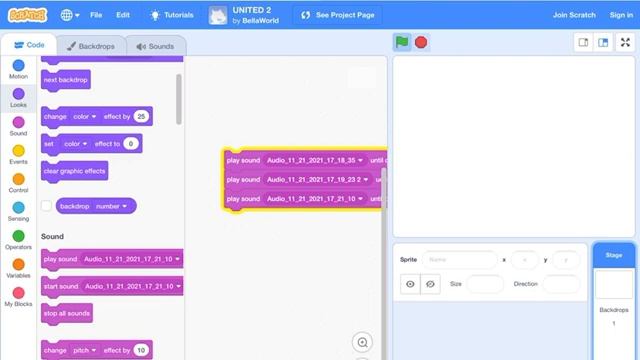This screenshot has width=640, height=360.
Task: Switch to the Backdrops tab
Action: click(91, 46)
